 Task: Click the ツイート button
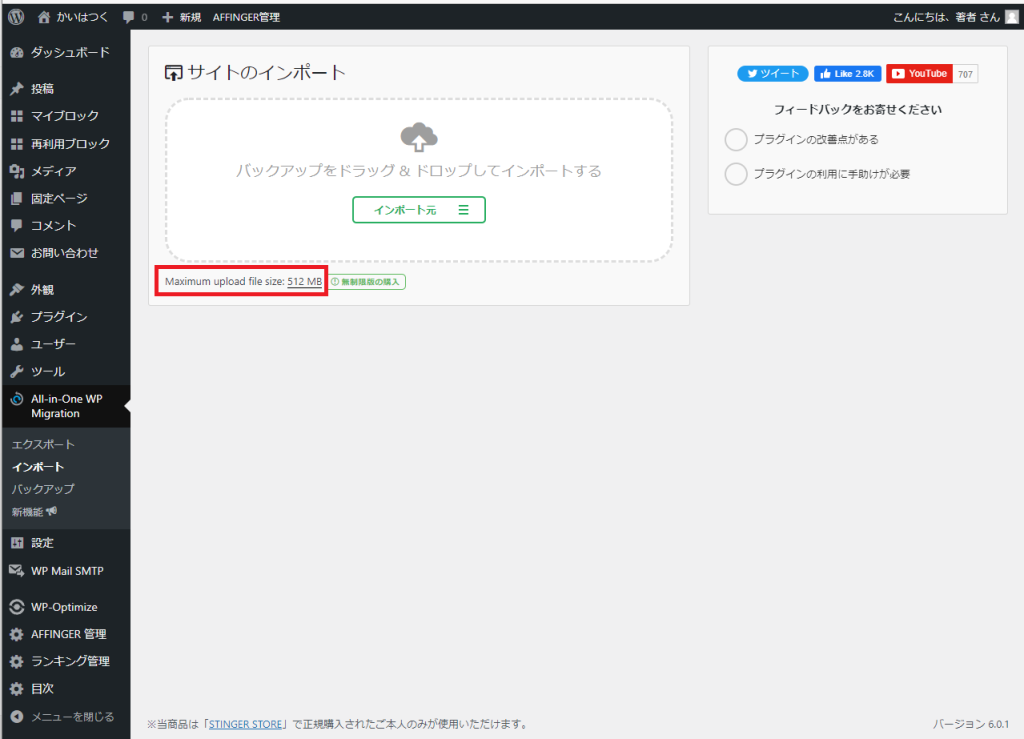click(x=773, y=74)
